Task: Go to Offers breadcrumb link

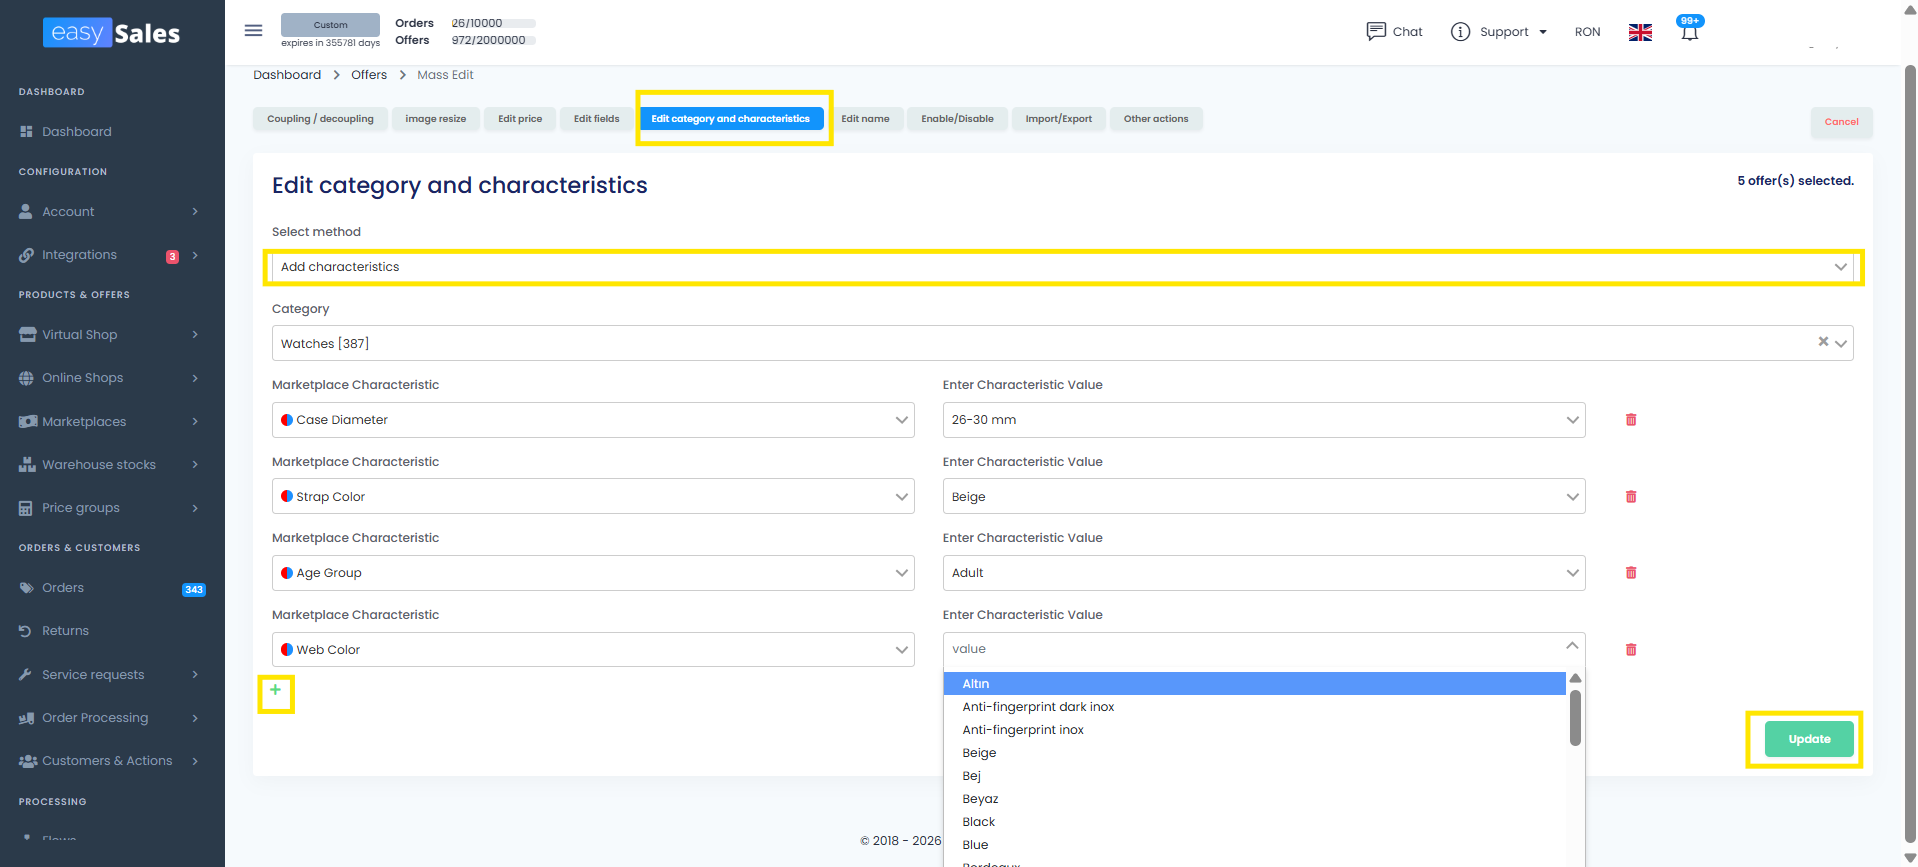Action: tap(369, 75)
